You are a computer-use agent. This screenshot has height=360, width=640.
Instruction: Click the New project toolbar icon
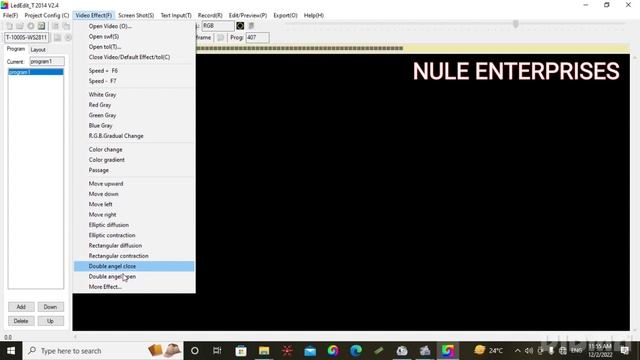point(9,26)
